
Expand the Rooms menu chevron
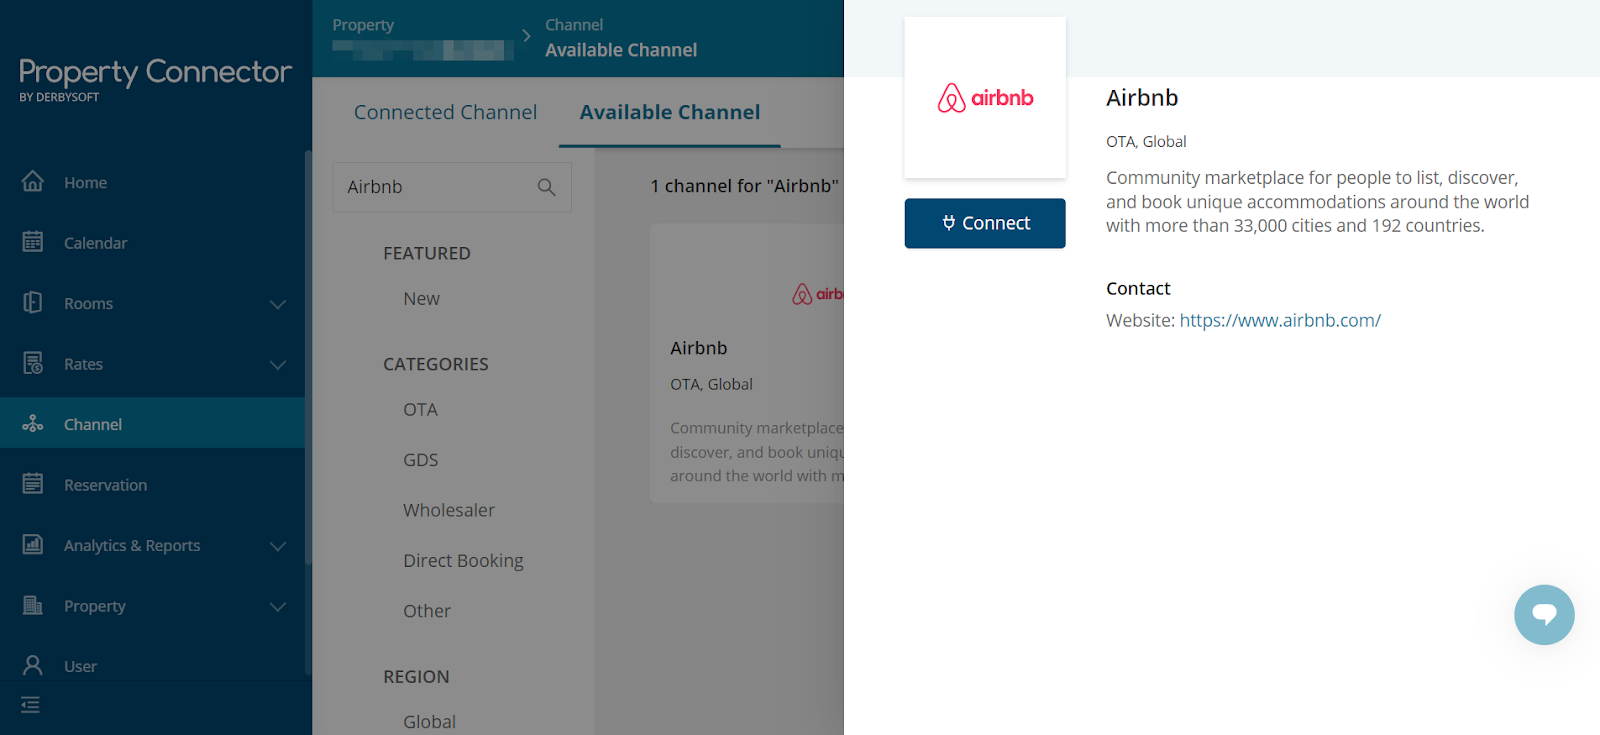[x=278, y=304]
